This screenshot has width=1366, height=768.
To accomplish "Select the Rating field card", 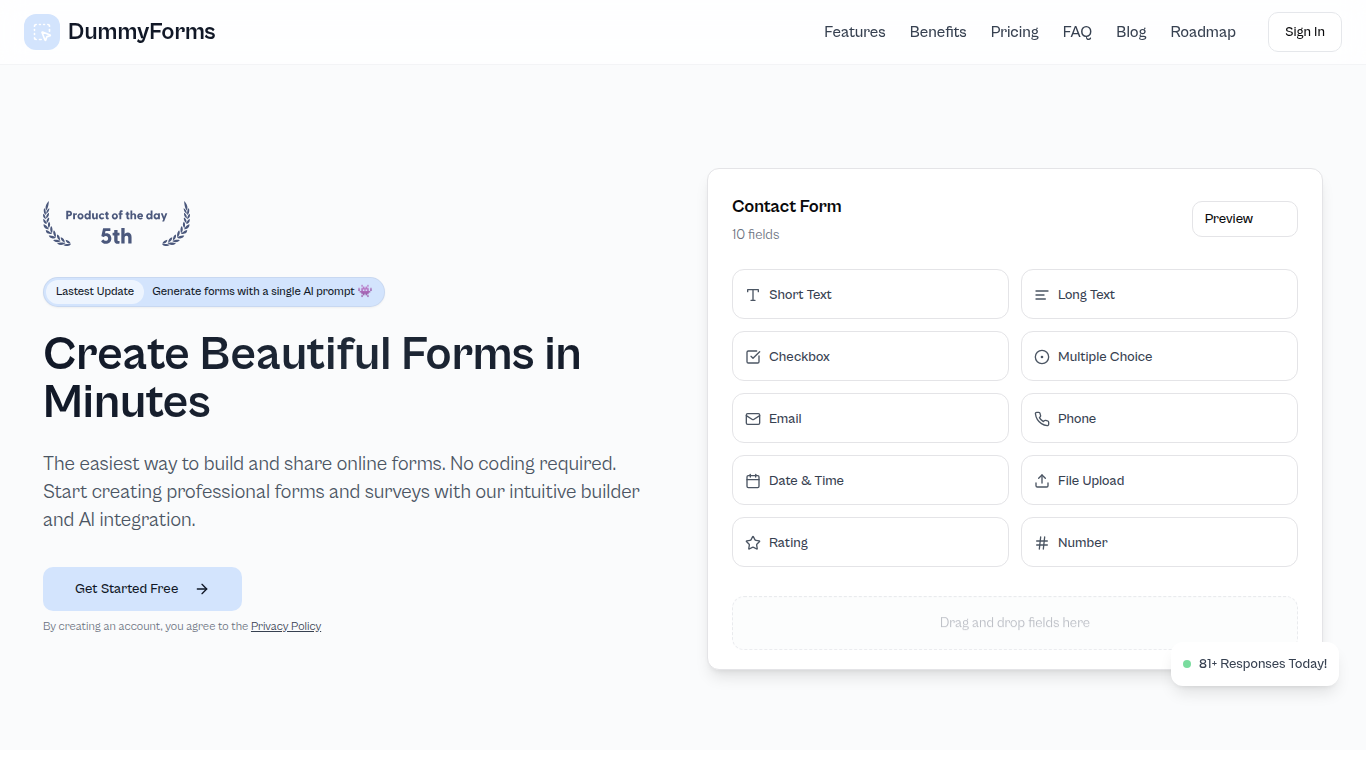I will 870,542.
